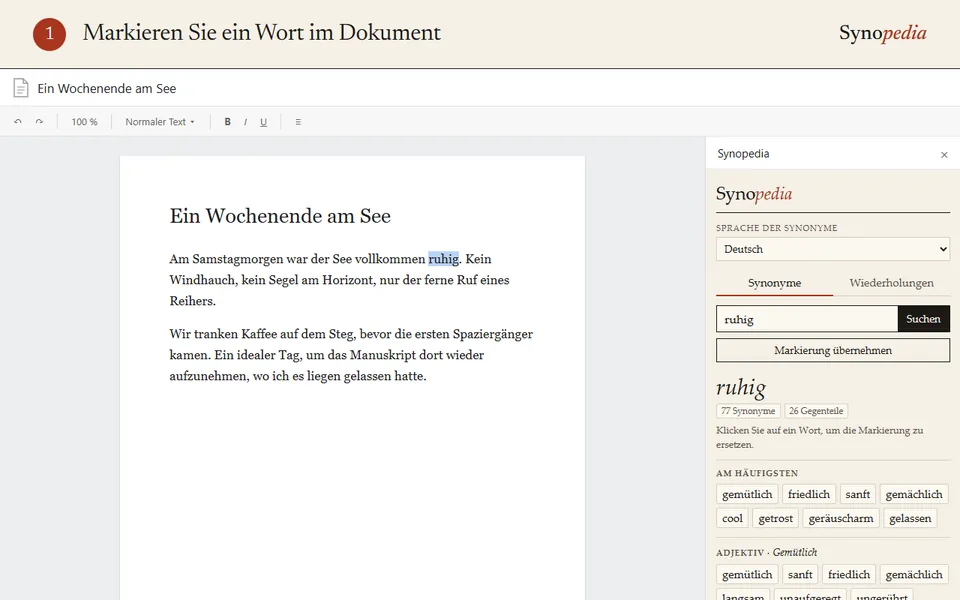Screen dimensions: 960x600
Task: Open the Normaler Text style dropdown
Action: click(160, 122)
